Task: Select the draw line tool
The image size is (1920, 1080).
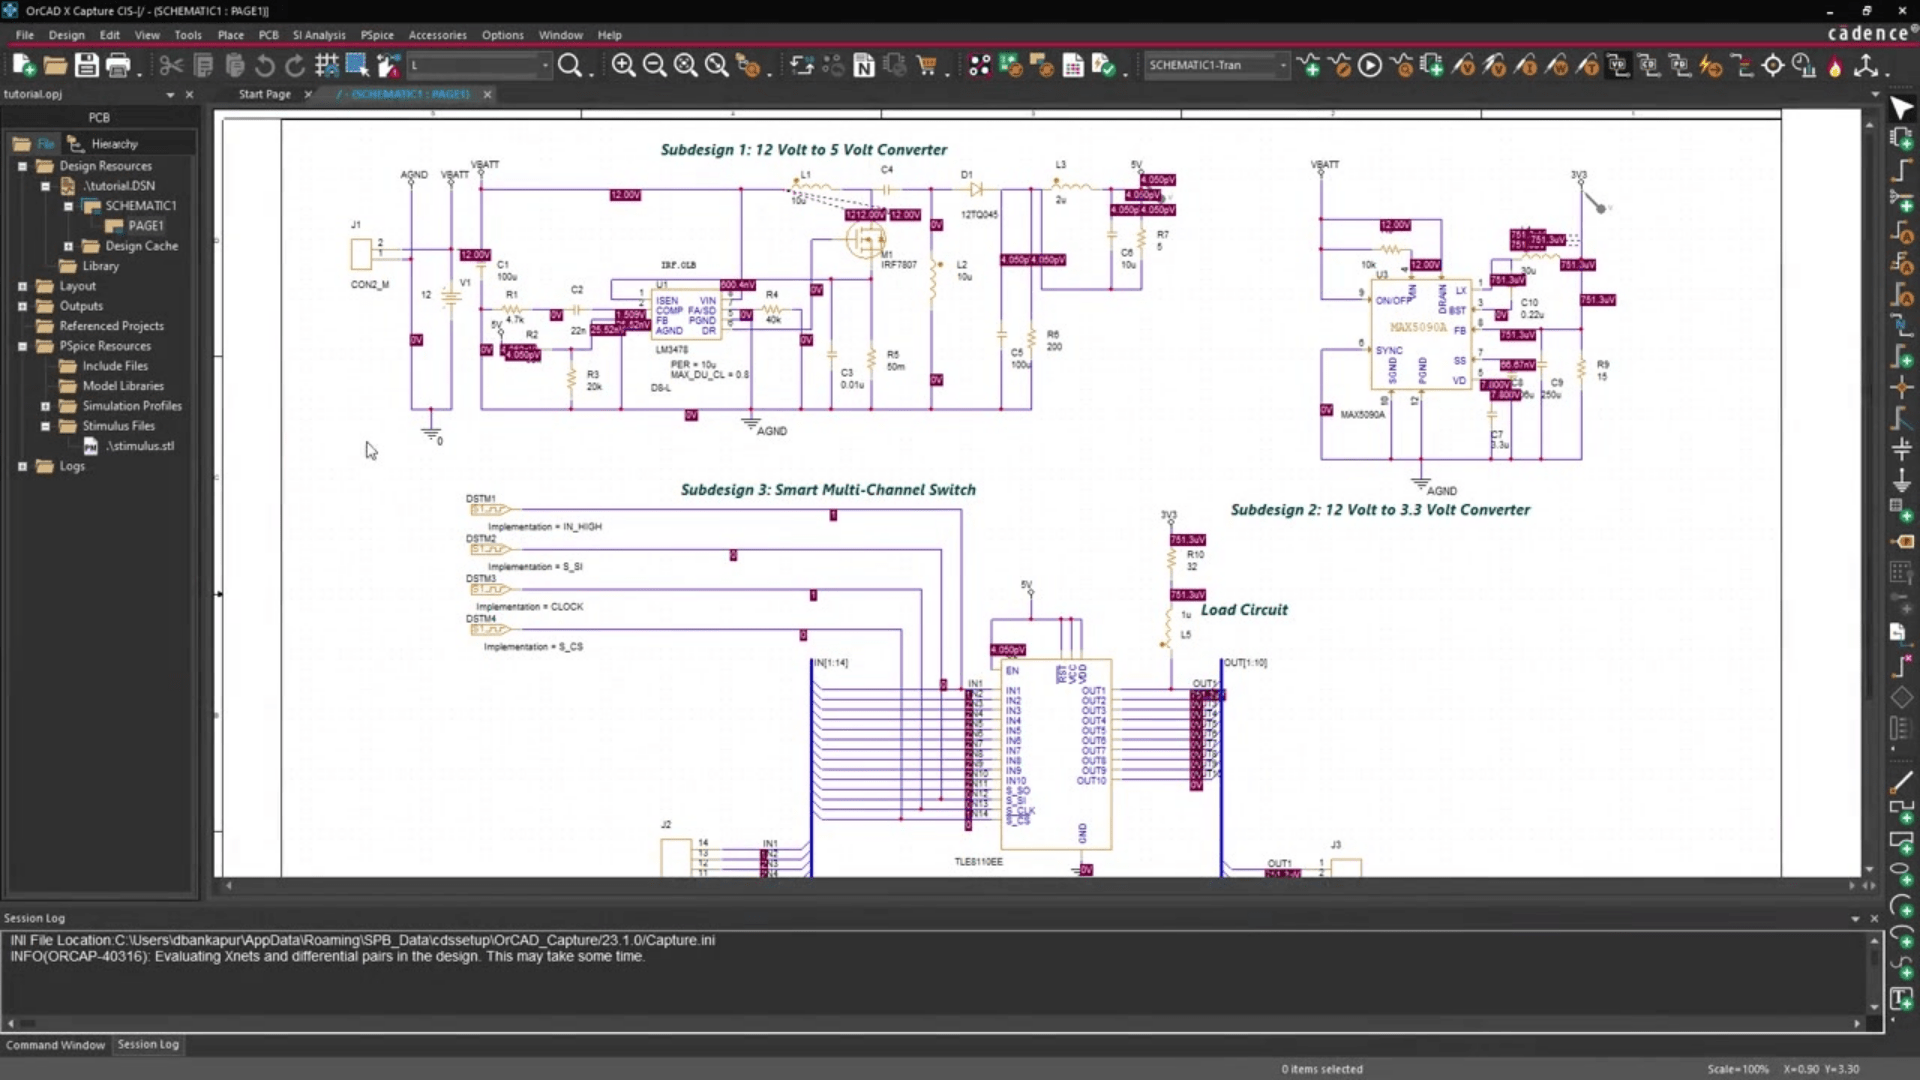Action: (1901, 781)
